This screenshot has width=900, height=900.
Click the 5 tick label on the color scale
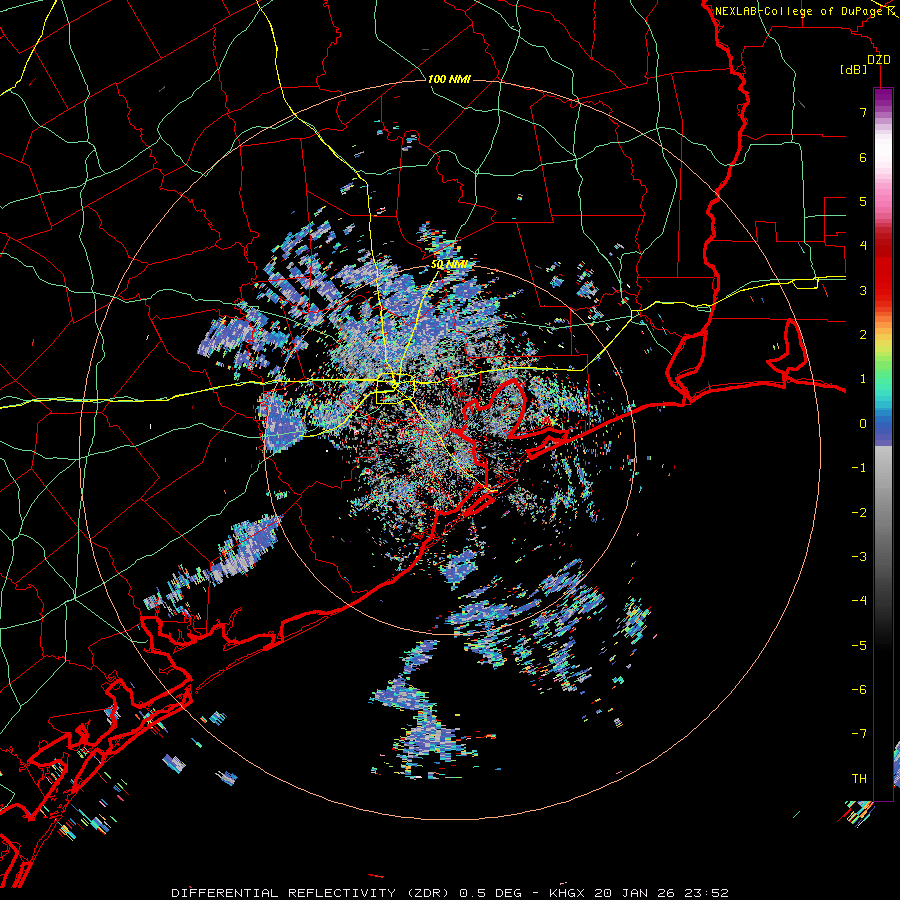coord(863,201)
